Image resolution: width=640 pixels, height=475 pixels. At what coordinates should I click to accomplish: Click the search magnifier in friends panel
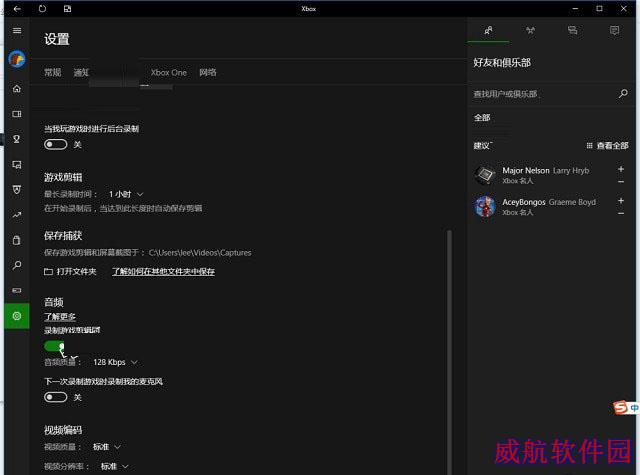[x=623, y=93]
